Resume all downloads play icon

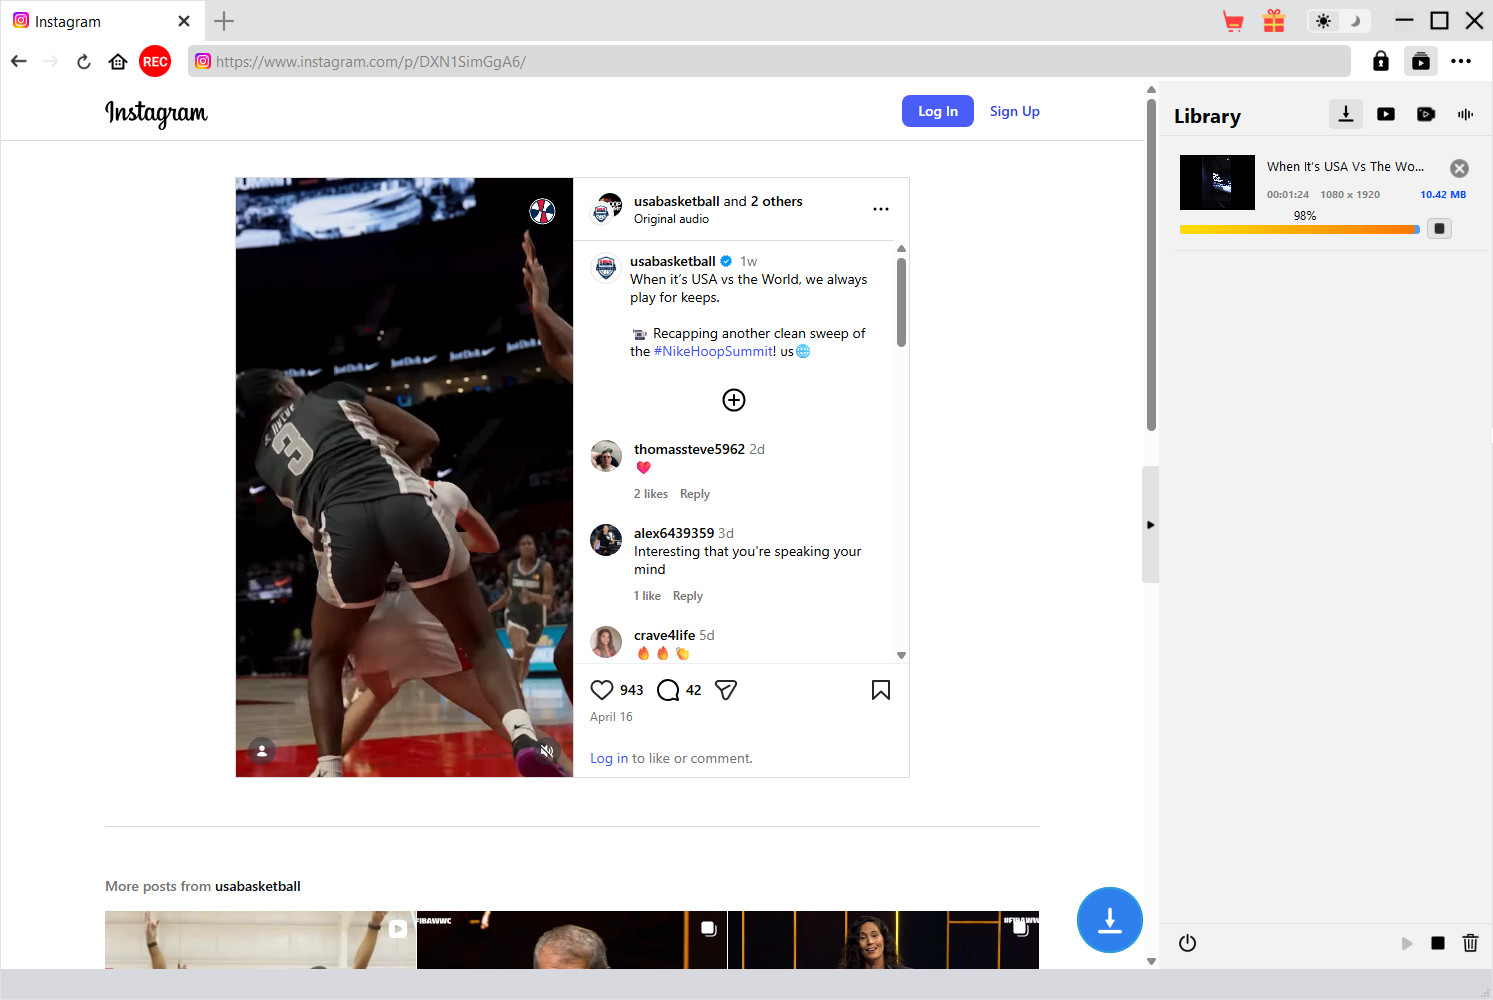click(x=1407, y=943)
